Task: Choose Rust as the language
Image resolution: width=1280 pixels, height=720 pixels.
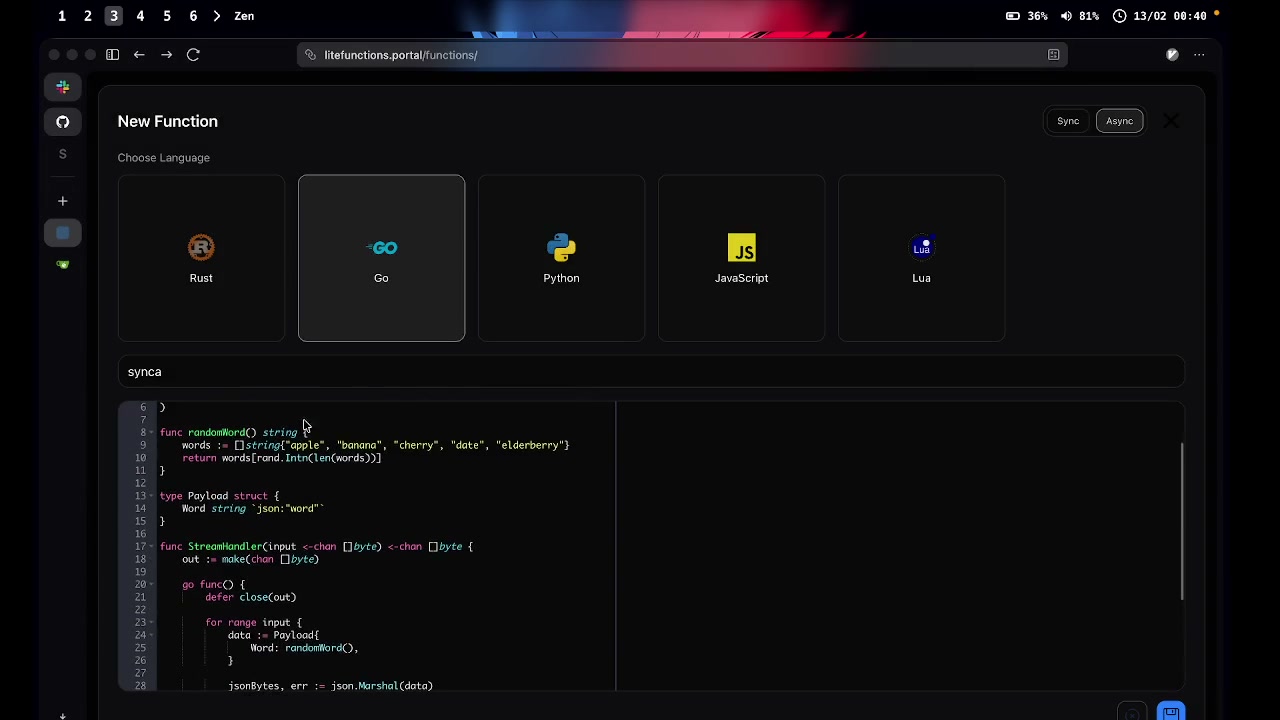Action: coord(201,258)
